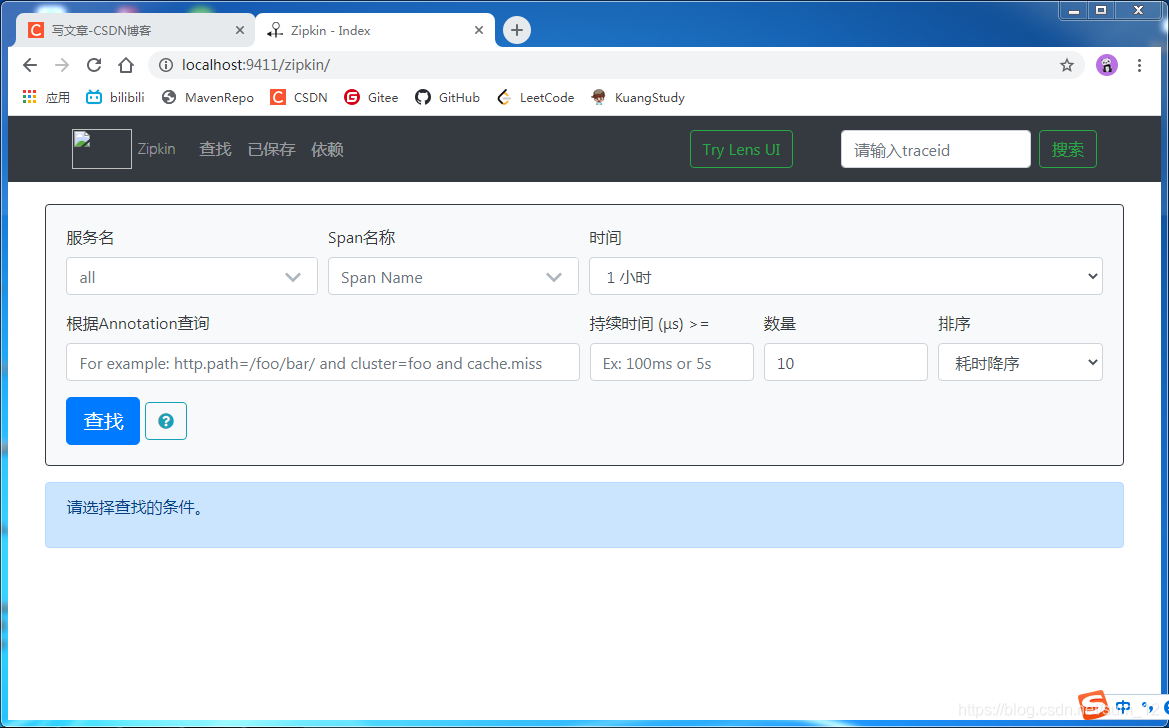This screenshot has height=728, width=1169.
Task: Open the browser home page icon
Action: (126, 65)
